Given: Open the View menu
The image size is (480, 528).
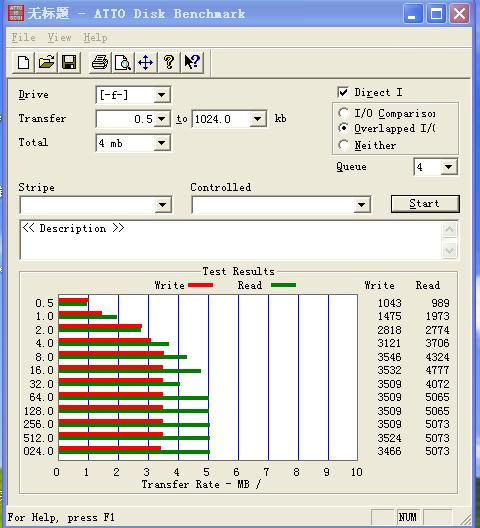Looking at the screenshot, I should pyautogui.click(x=59, y=37).
